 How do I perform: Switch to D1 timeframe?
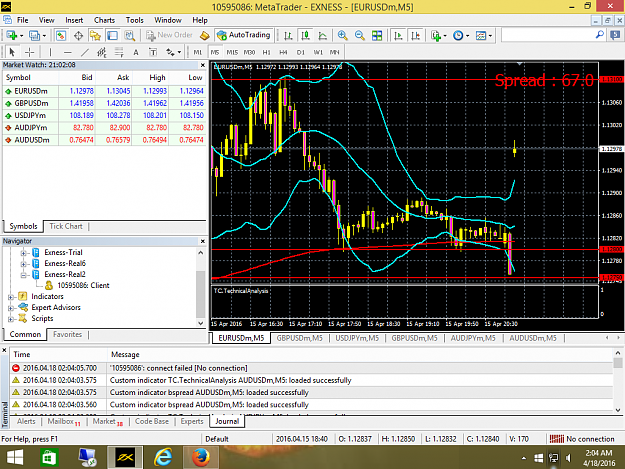301,52
